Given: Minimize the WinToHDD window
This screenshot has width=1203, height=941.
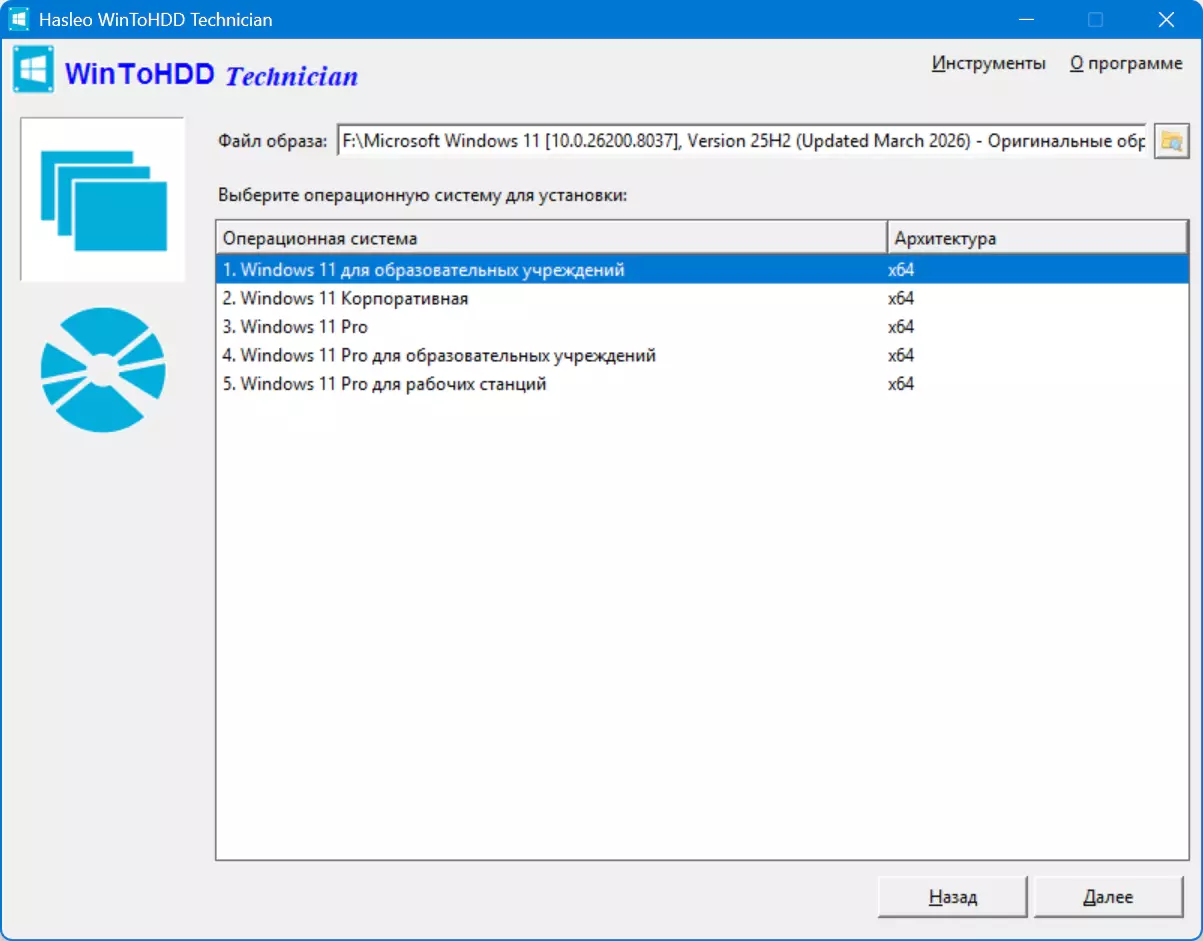Looking at the screenshot, I should (x=1026, y=19).
